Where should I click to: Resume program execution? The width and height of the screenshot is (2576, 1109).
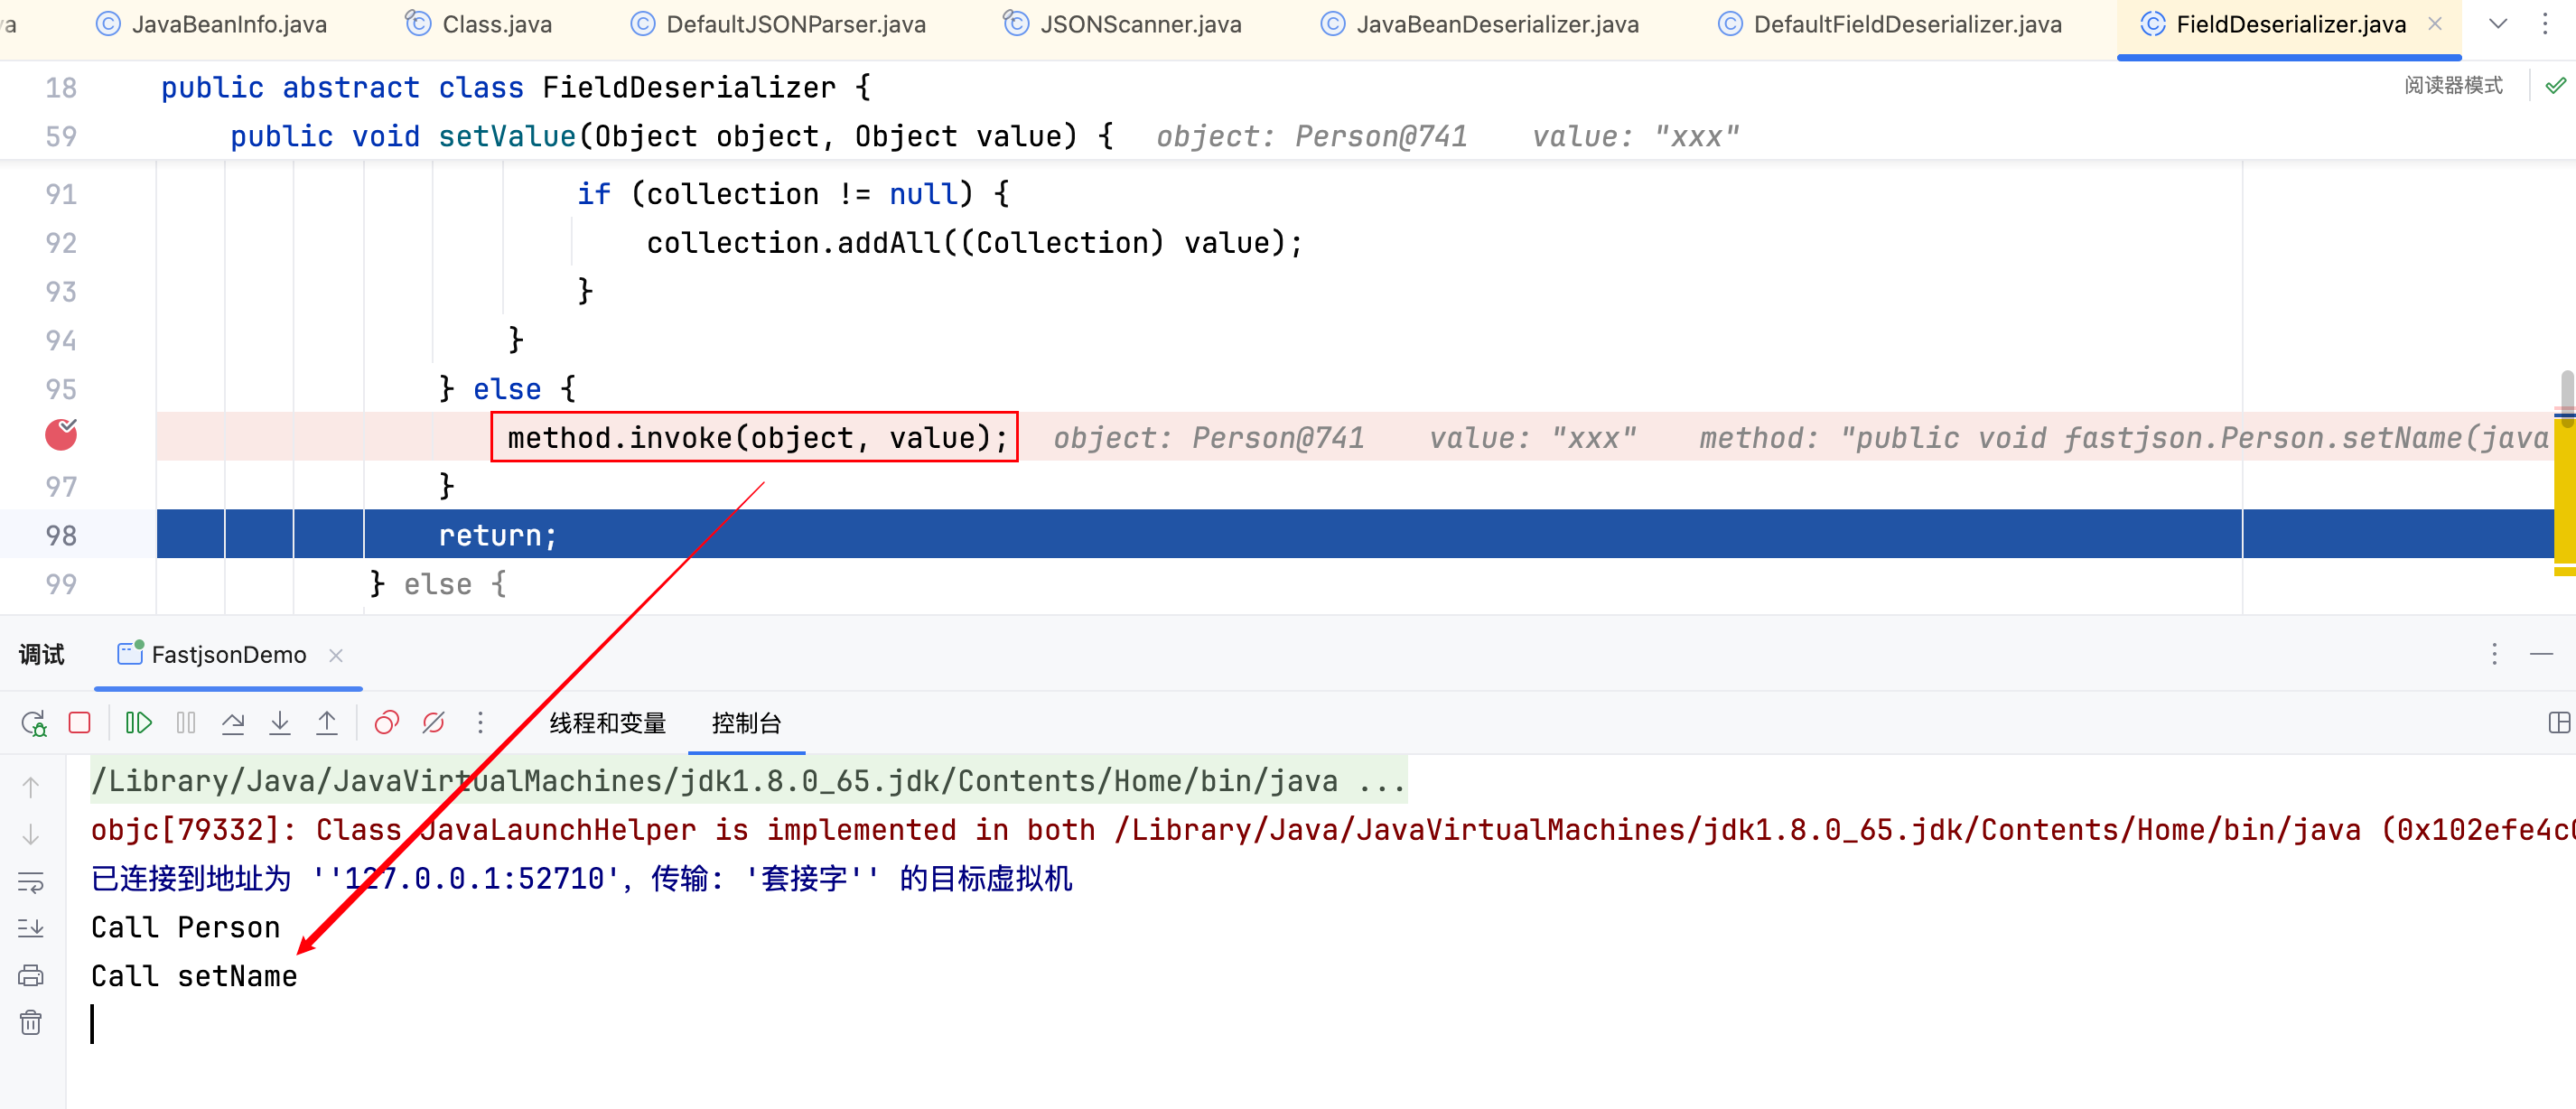click(x=138, y=723)
